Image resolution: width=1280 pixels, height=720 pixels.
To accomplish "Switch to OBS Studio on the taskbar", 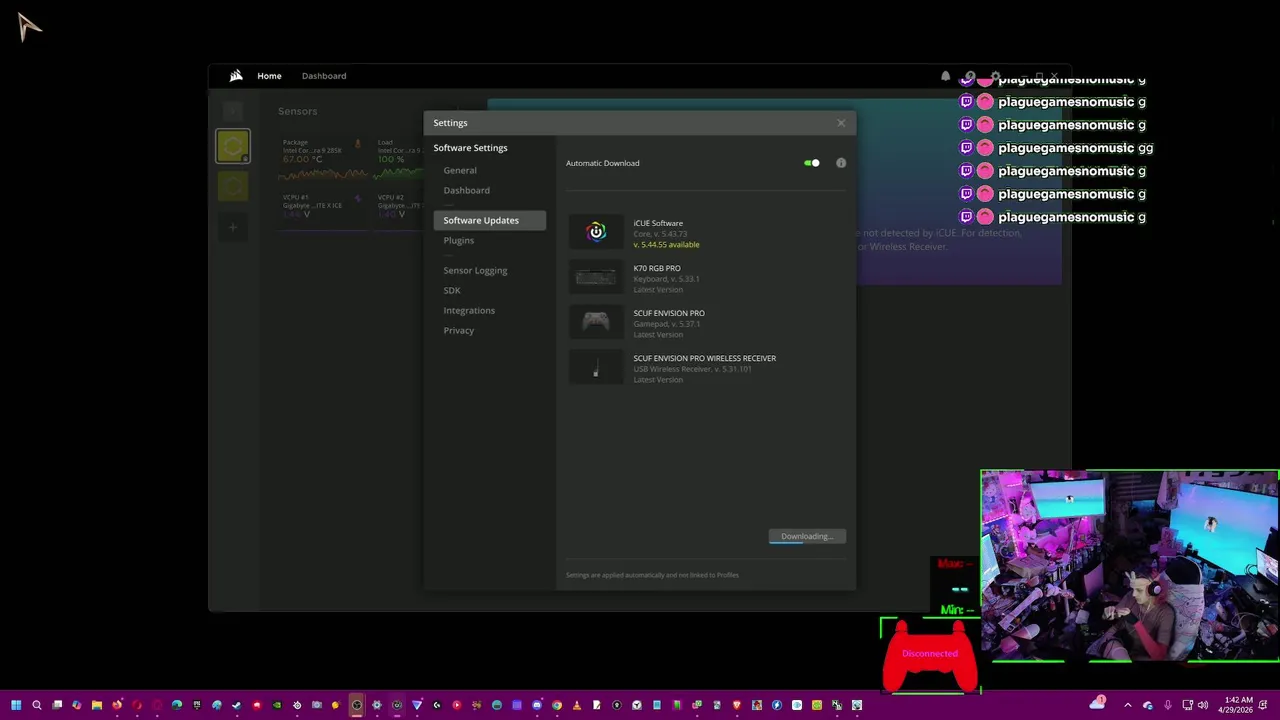I will 357,705.
